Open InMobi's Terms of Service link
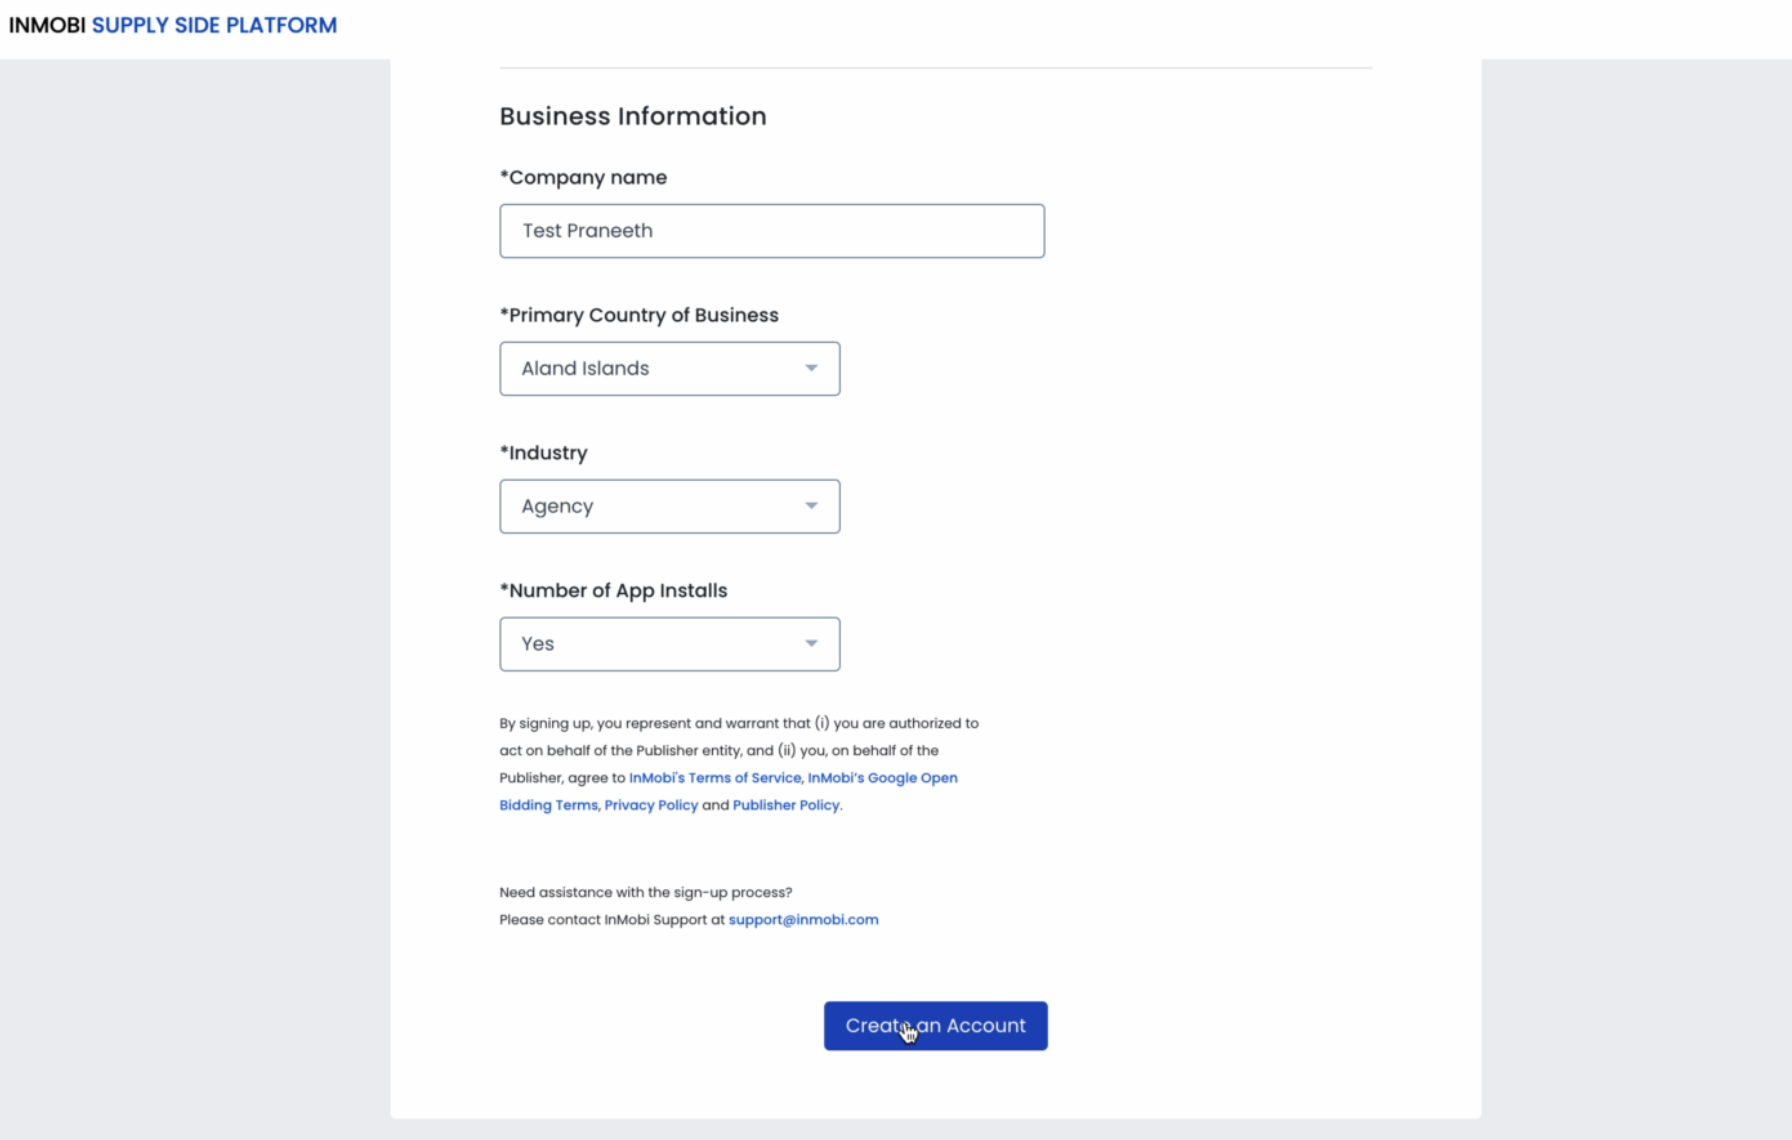1792x1140 pixels. [715, 778]
